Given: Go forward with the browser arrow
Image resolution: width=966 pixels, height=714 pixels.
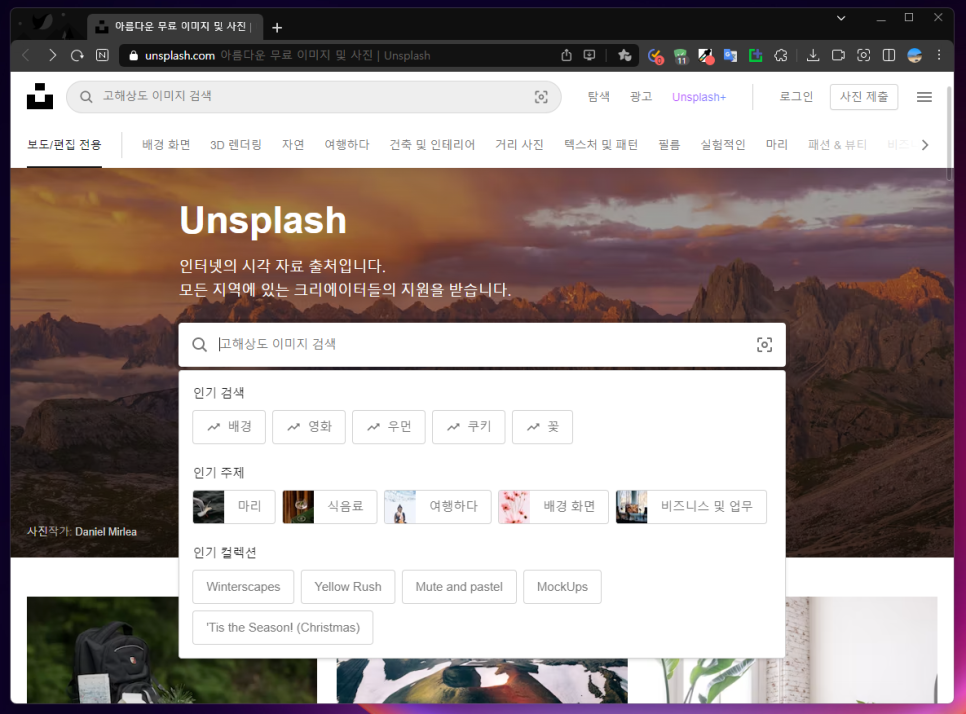Looking at the screenshot, I should (52, 55).
